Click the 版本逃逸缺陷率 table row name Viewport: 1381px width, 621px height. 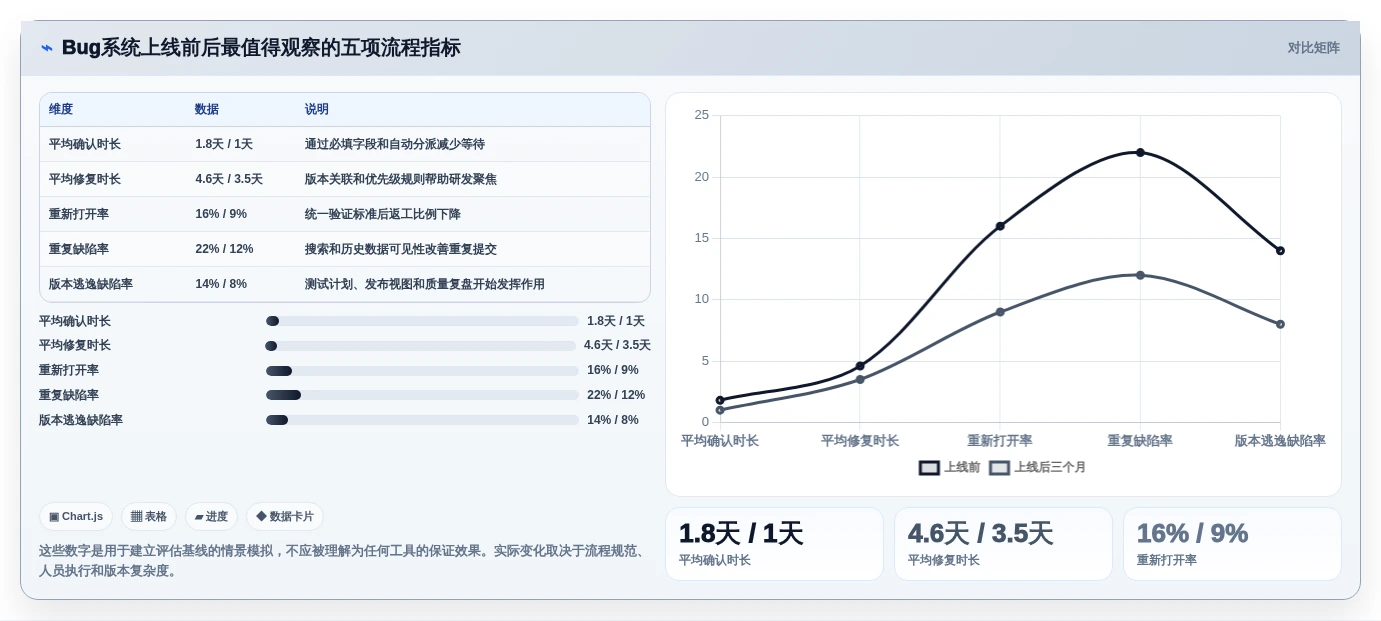coord(91,284)
